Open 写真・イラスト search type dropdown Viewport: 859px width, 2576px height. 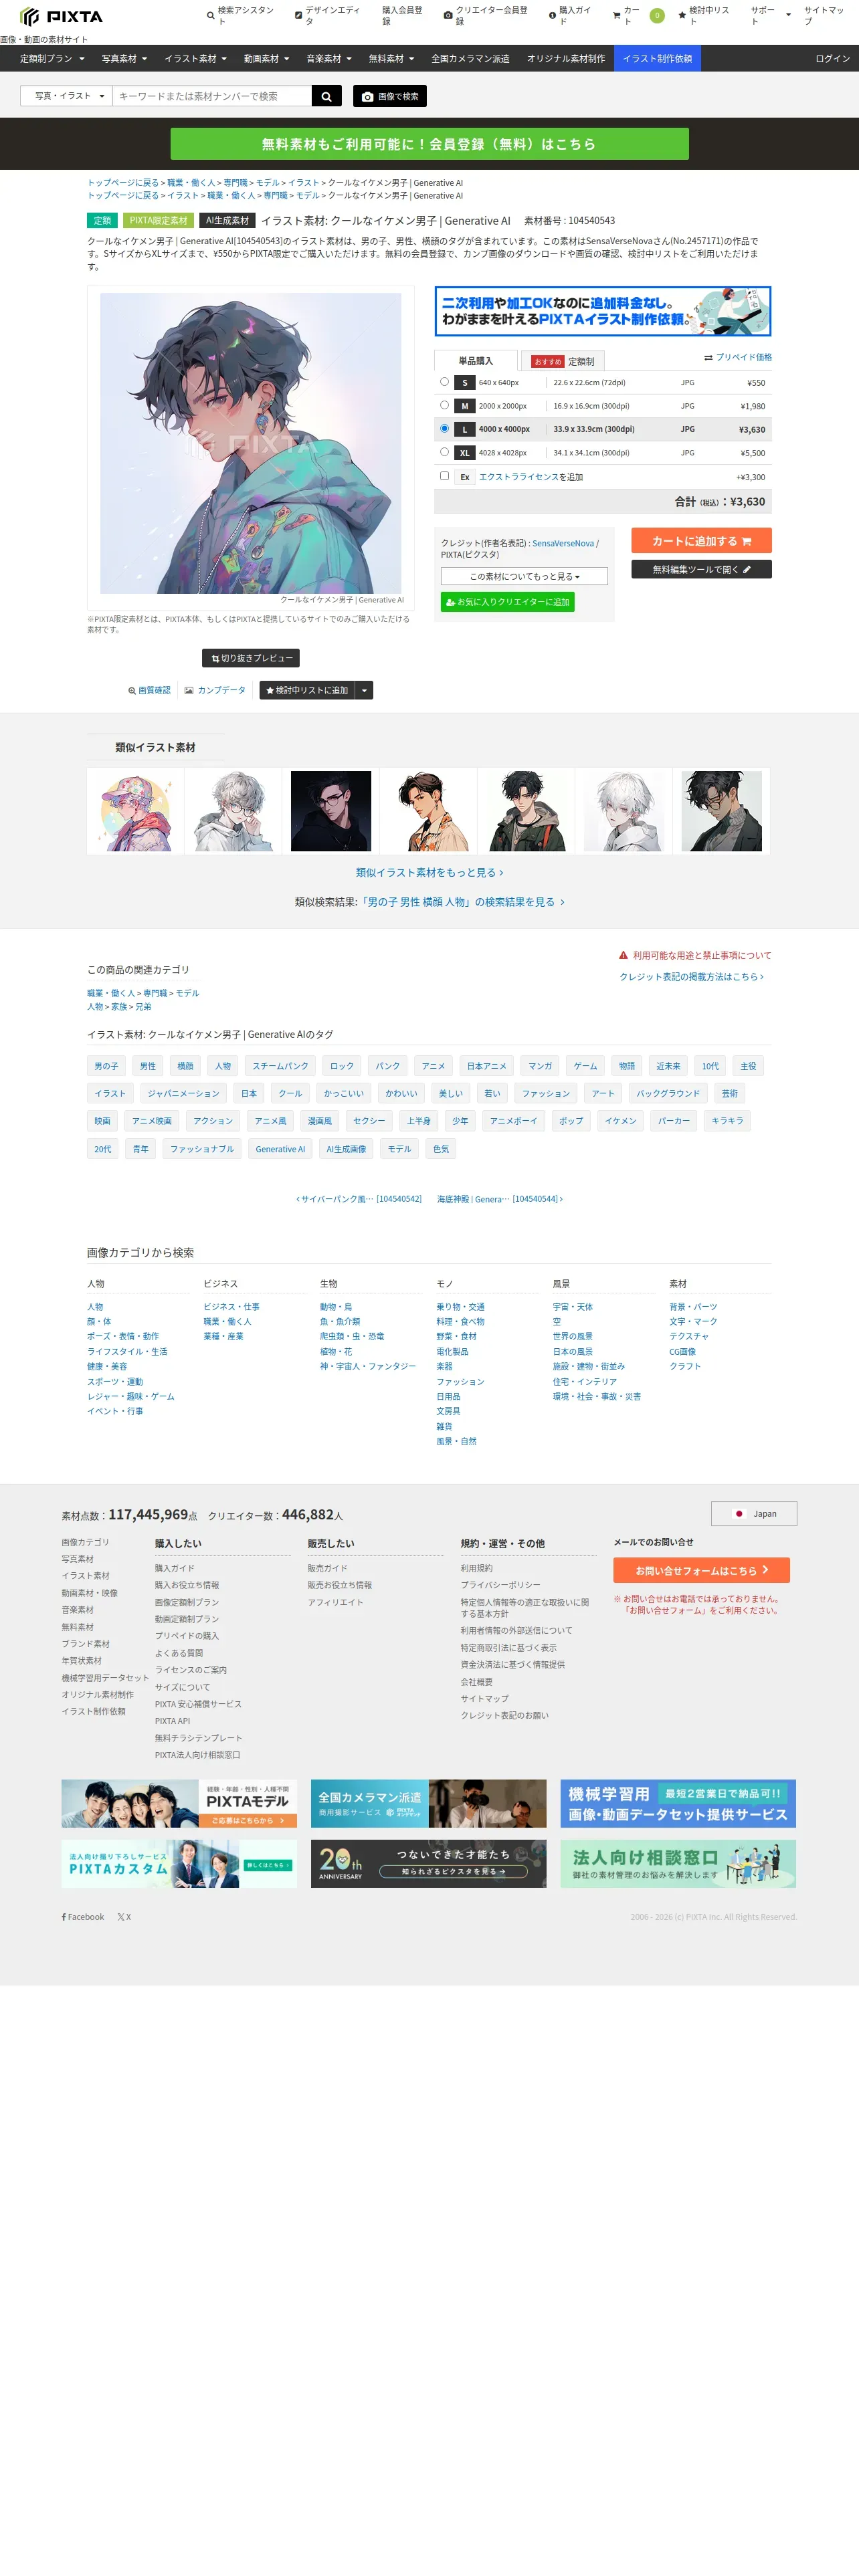(67, 96)
